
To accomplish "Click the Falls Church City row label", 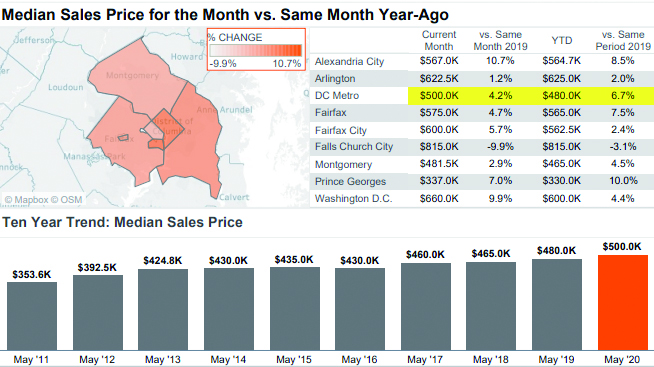I will click(x=354, y=147).
